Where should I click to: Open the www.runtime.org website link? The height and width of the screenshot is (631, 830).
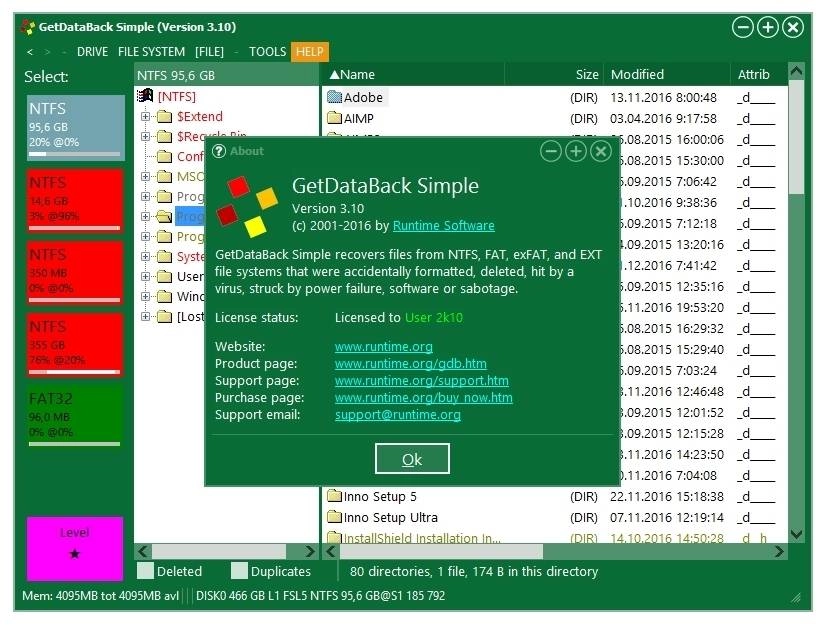click(x=384, y=347)
